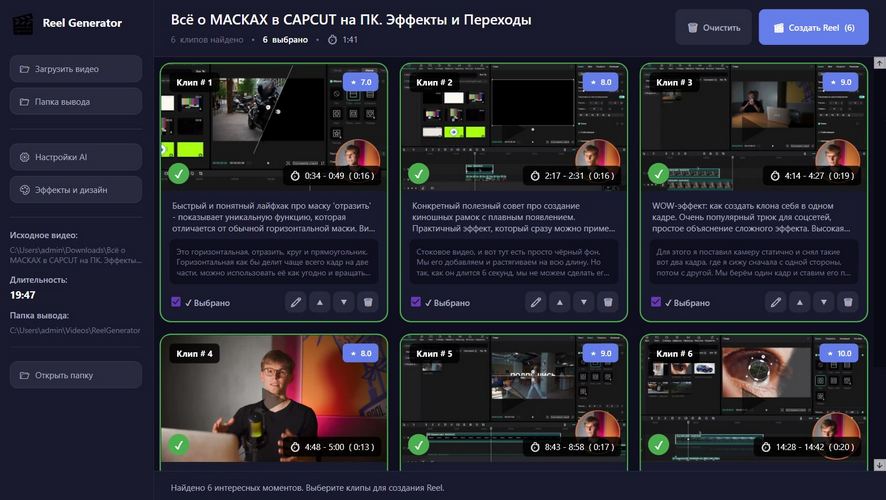Viewport: 886px width, 500px height.
Task: Click the transcript text box in Клип #2
Action: pyautogui.click(x=514, y=262)
